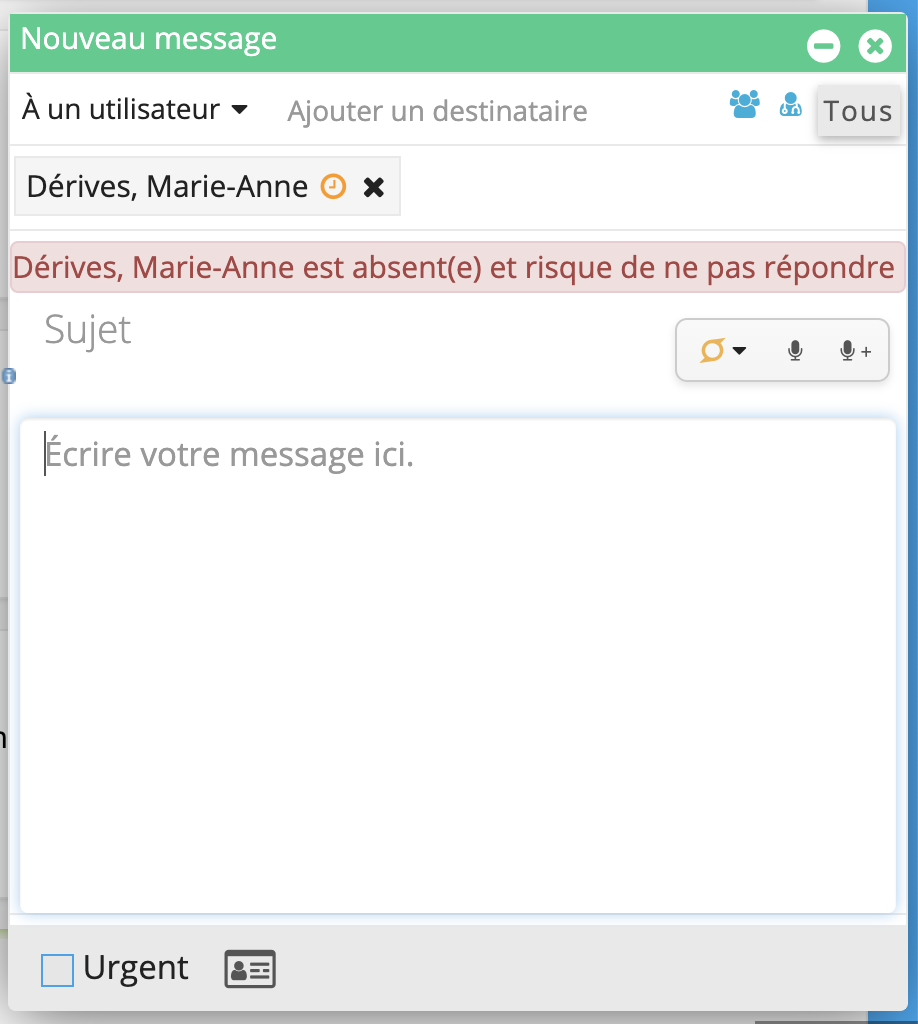Screen dimensions: 918x1024
Task: Click the microphone plus icon
Action: 855,351
